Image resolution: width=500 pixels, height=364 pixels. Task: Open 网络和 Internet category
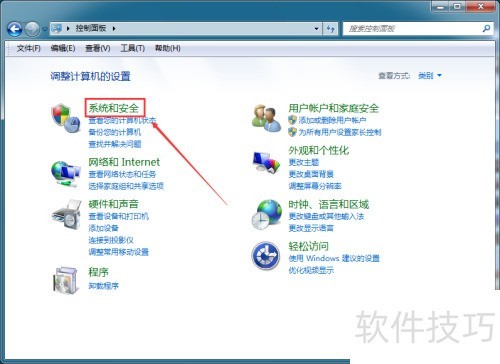(x=124, y=162)
